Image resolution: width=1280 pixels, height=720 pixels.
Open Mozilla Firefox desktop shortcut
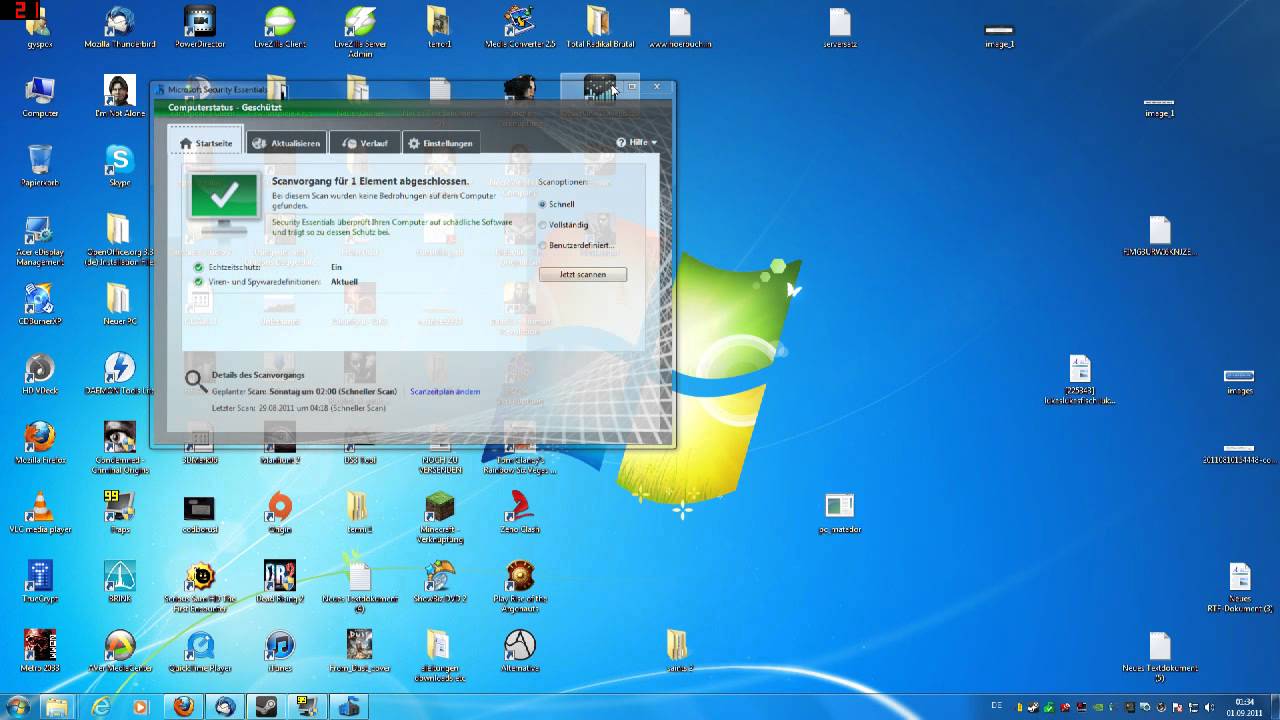[x=40, y=443]
